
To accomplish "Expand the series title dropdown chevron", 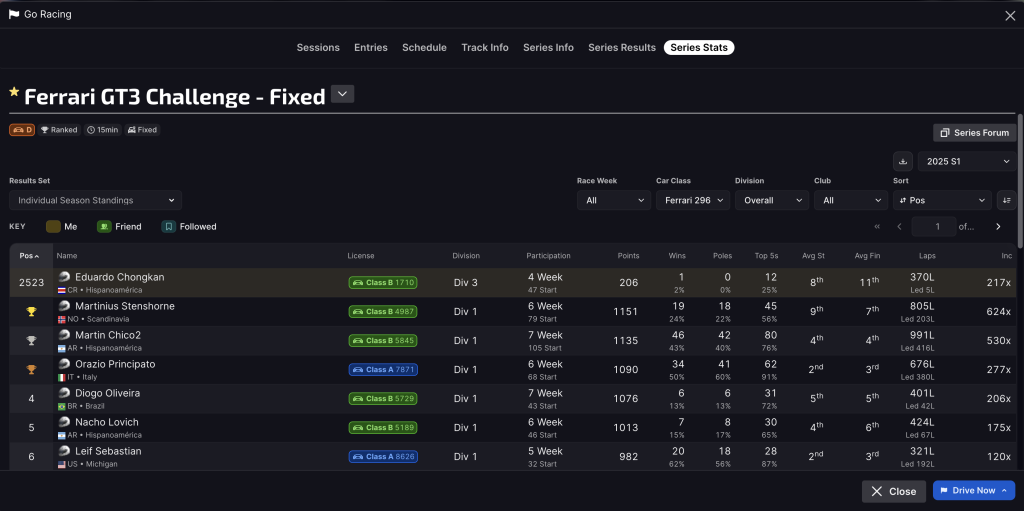I will (343, 94).
